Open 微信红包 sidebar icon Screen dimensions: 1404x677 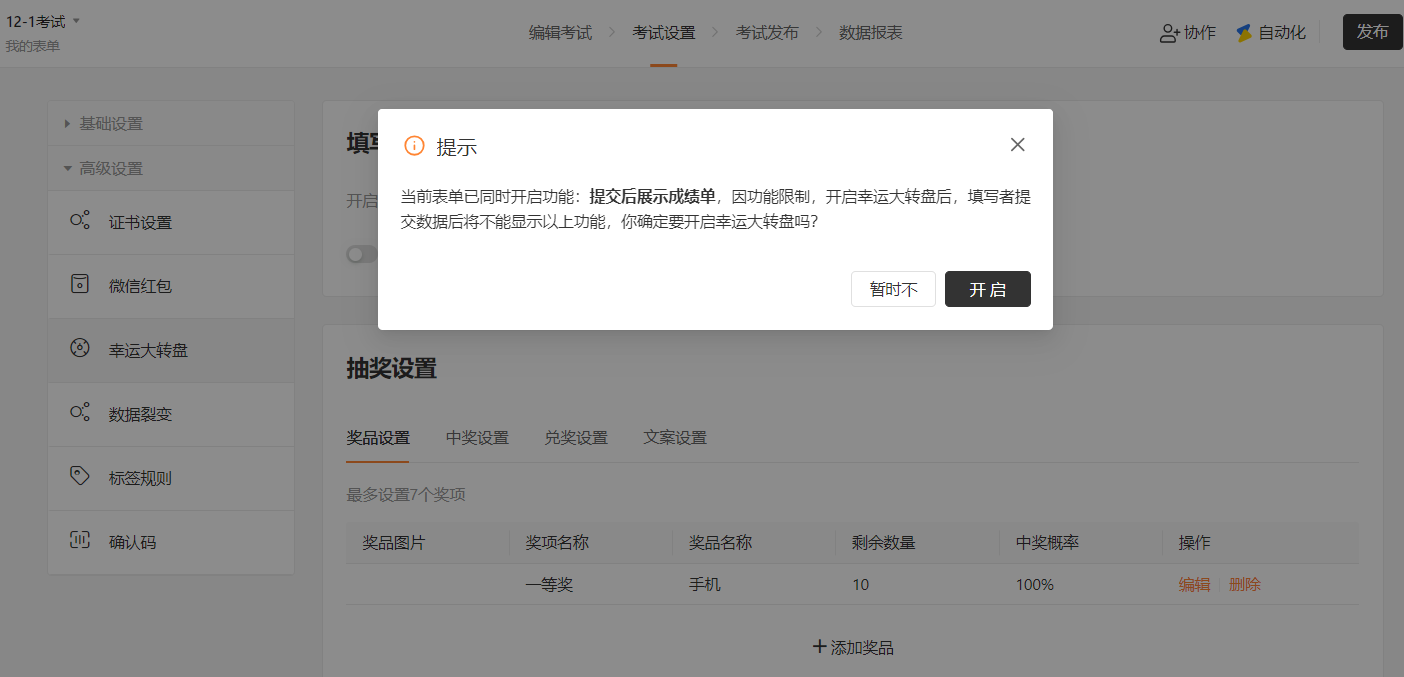(x=80, y=285)
